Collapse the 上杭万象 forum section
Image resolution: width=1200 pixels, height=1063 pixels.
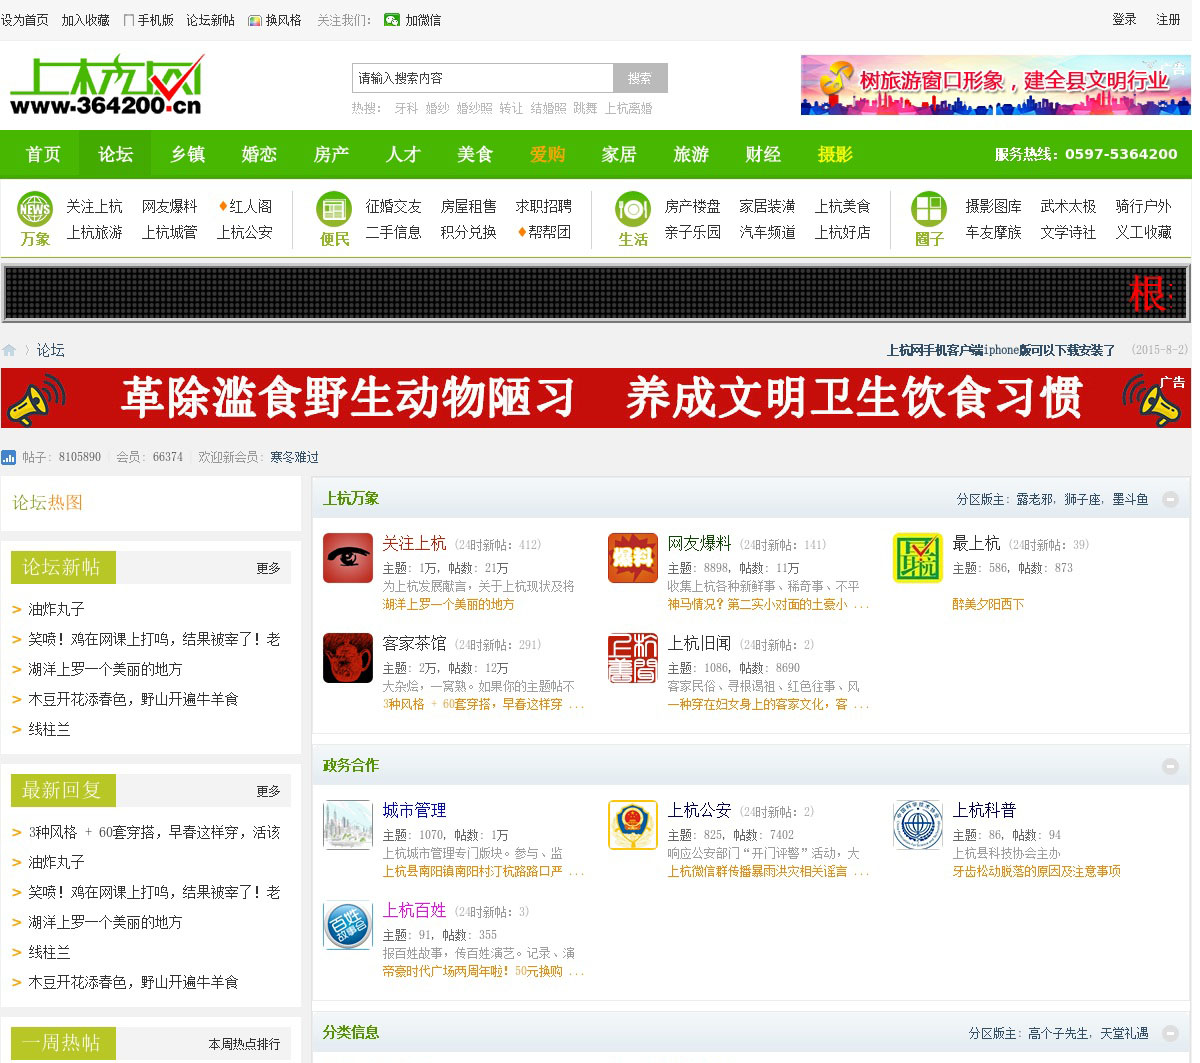(1170, 499)
